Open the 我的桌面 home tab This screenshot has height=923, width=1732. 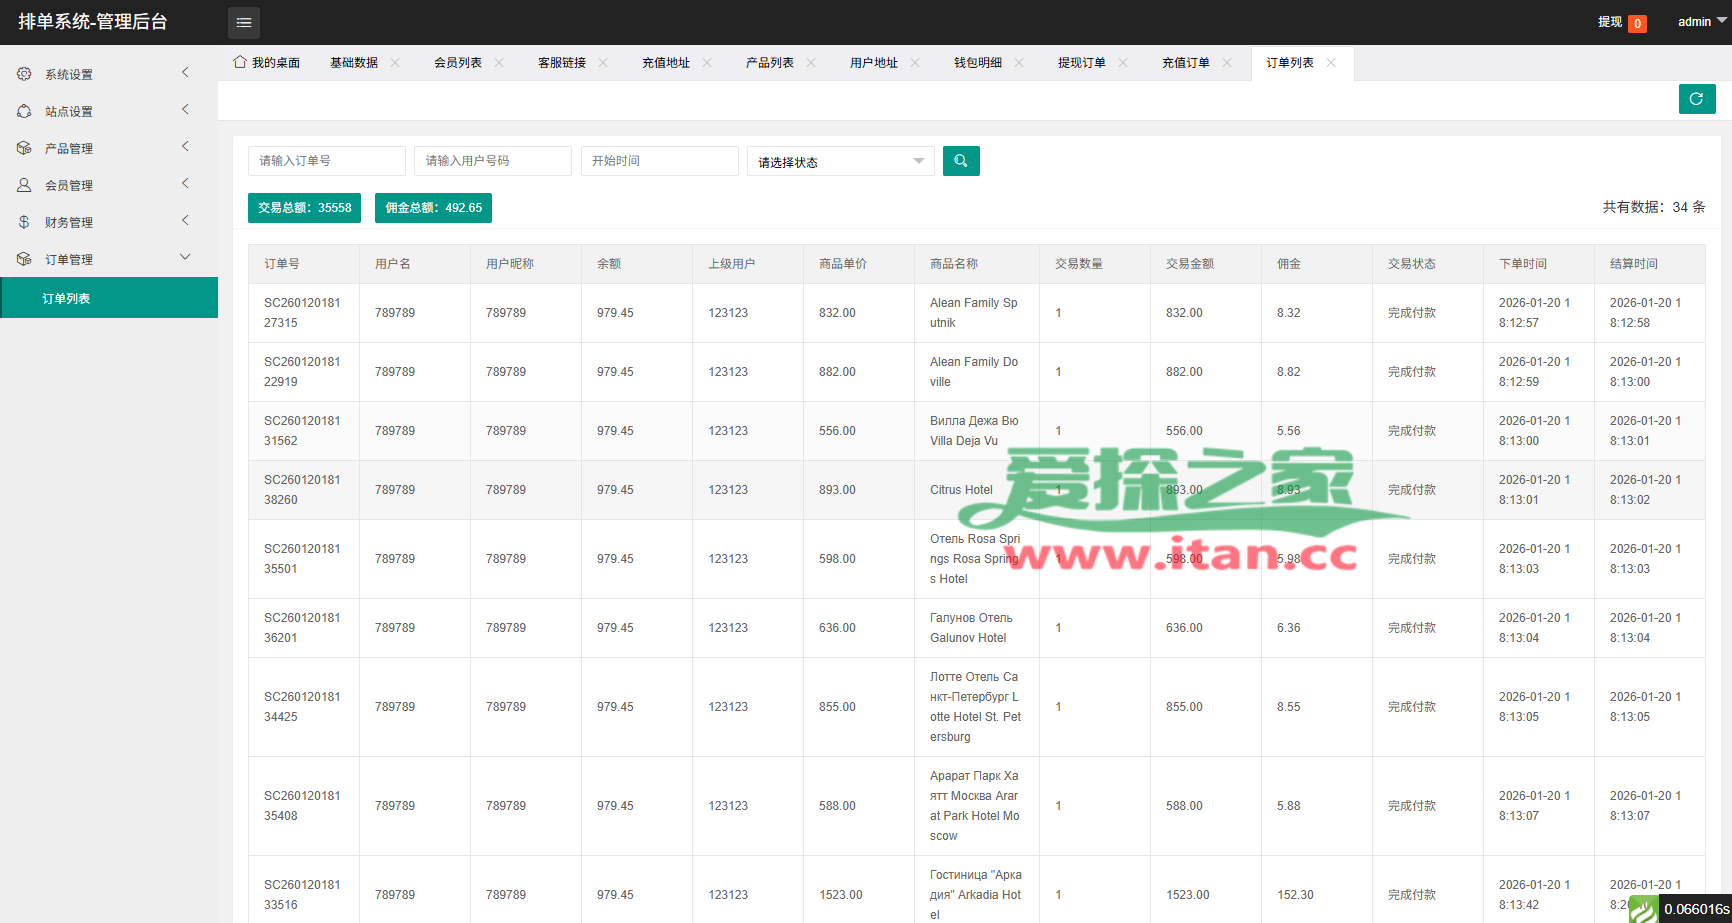(267, 63)
